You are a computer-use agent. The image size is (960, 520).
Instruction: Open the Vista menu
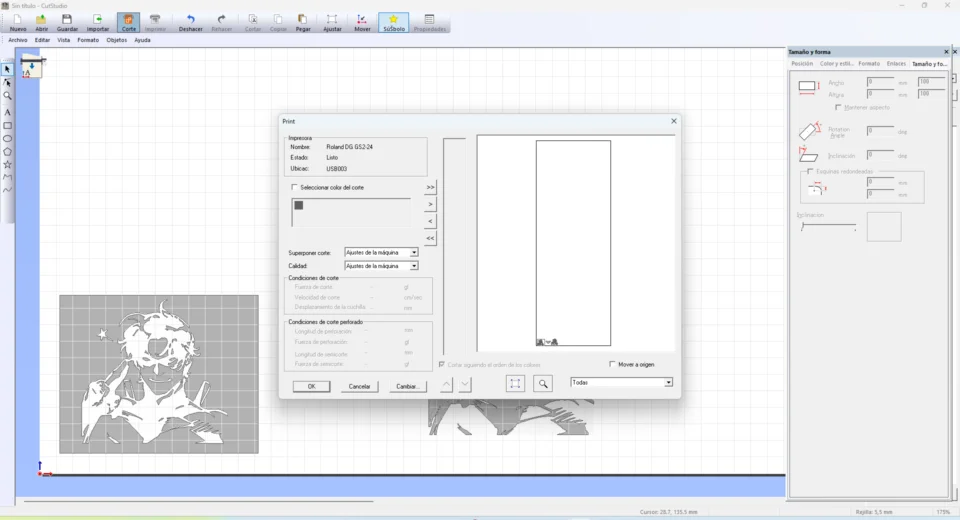coord(64,40)
